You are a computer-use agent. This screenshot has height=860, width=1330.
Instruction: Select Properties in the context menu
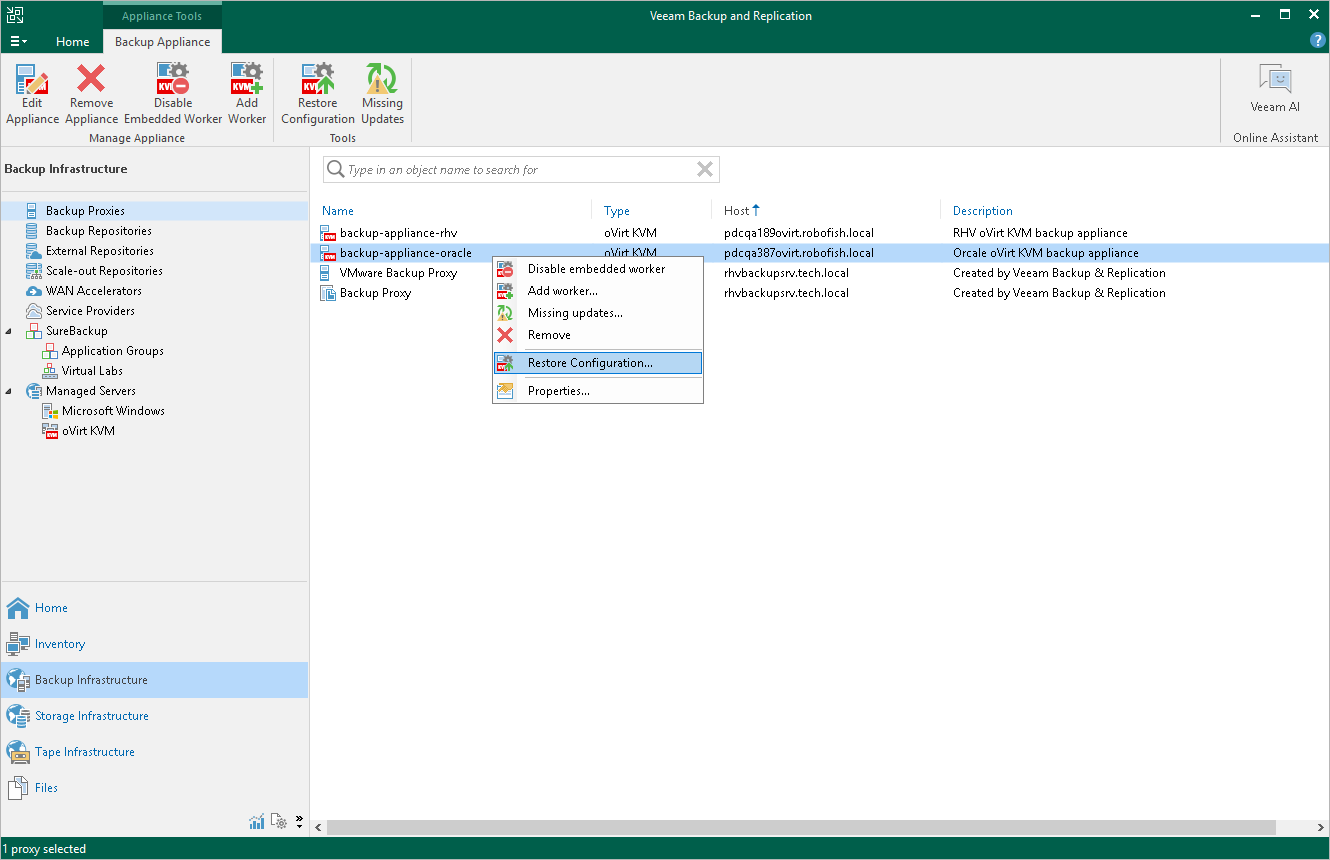pos(558,391)
